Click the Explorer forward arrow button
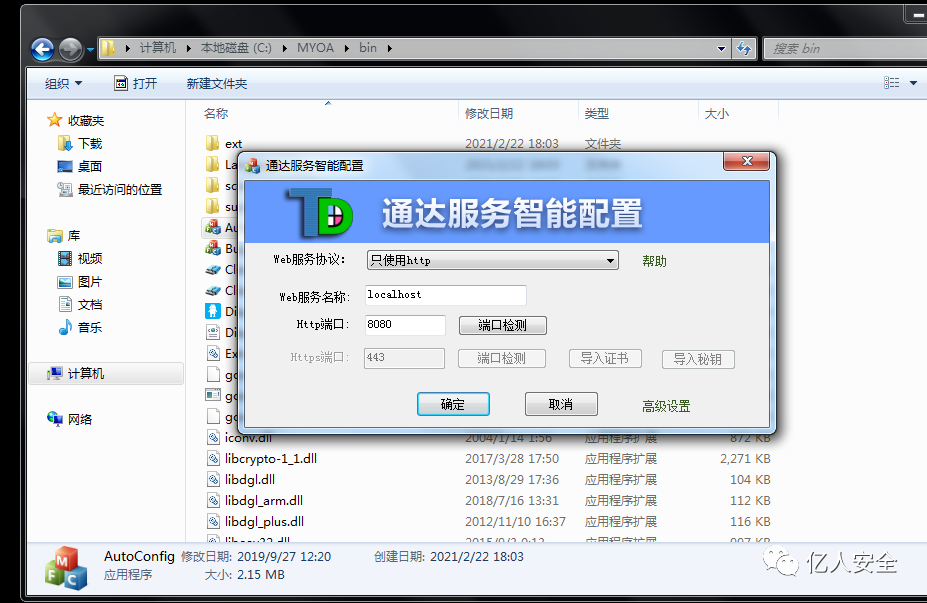The width and height of the screenshot is (927, 603). click(x=70, y=49)
